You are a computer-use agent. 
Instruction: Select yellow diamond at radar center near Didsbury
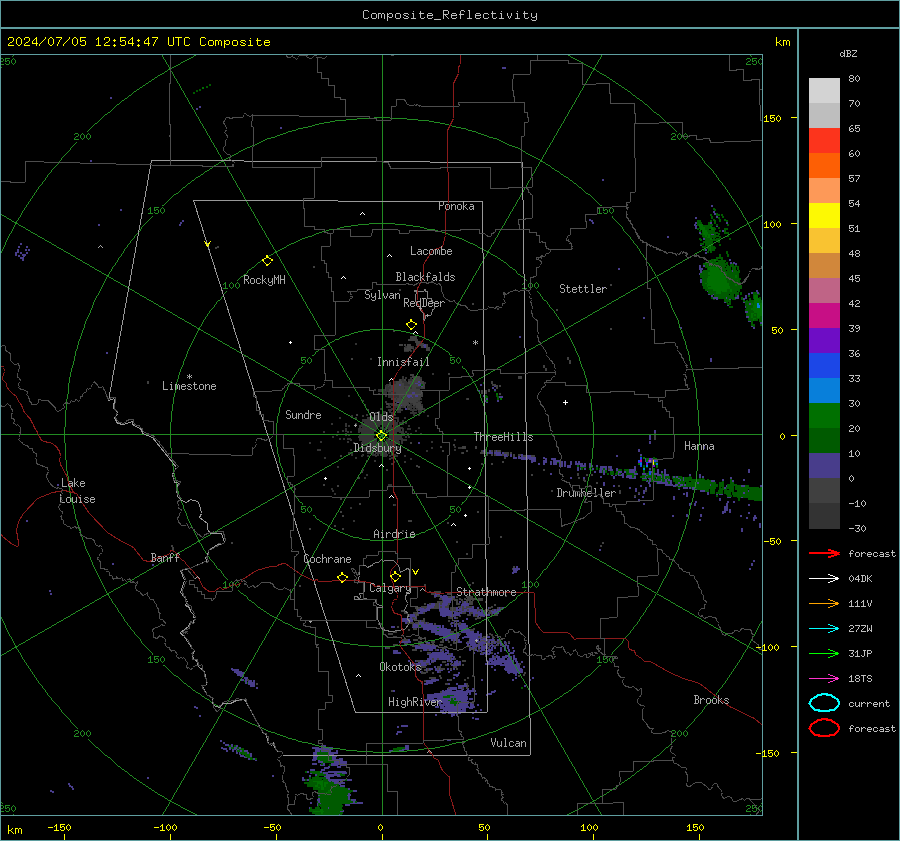click(381, 436)
